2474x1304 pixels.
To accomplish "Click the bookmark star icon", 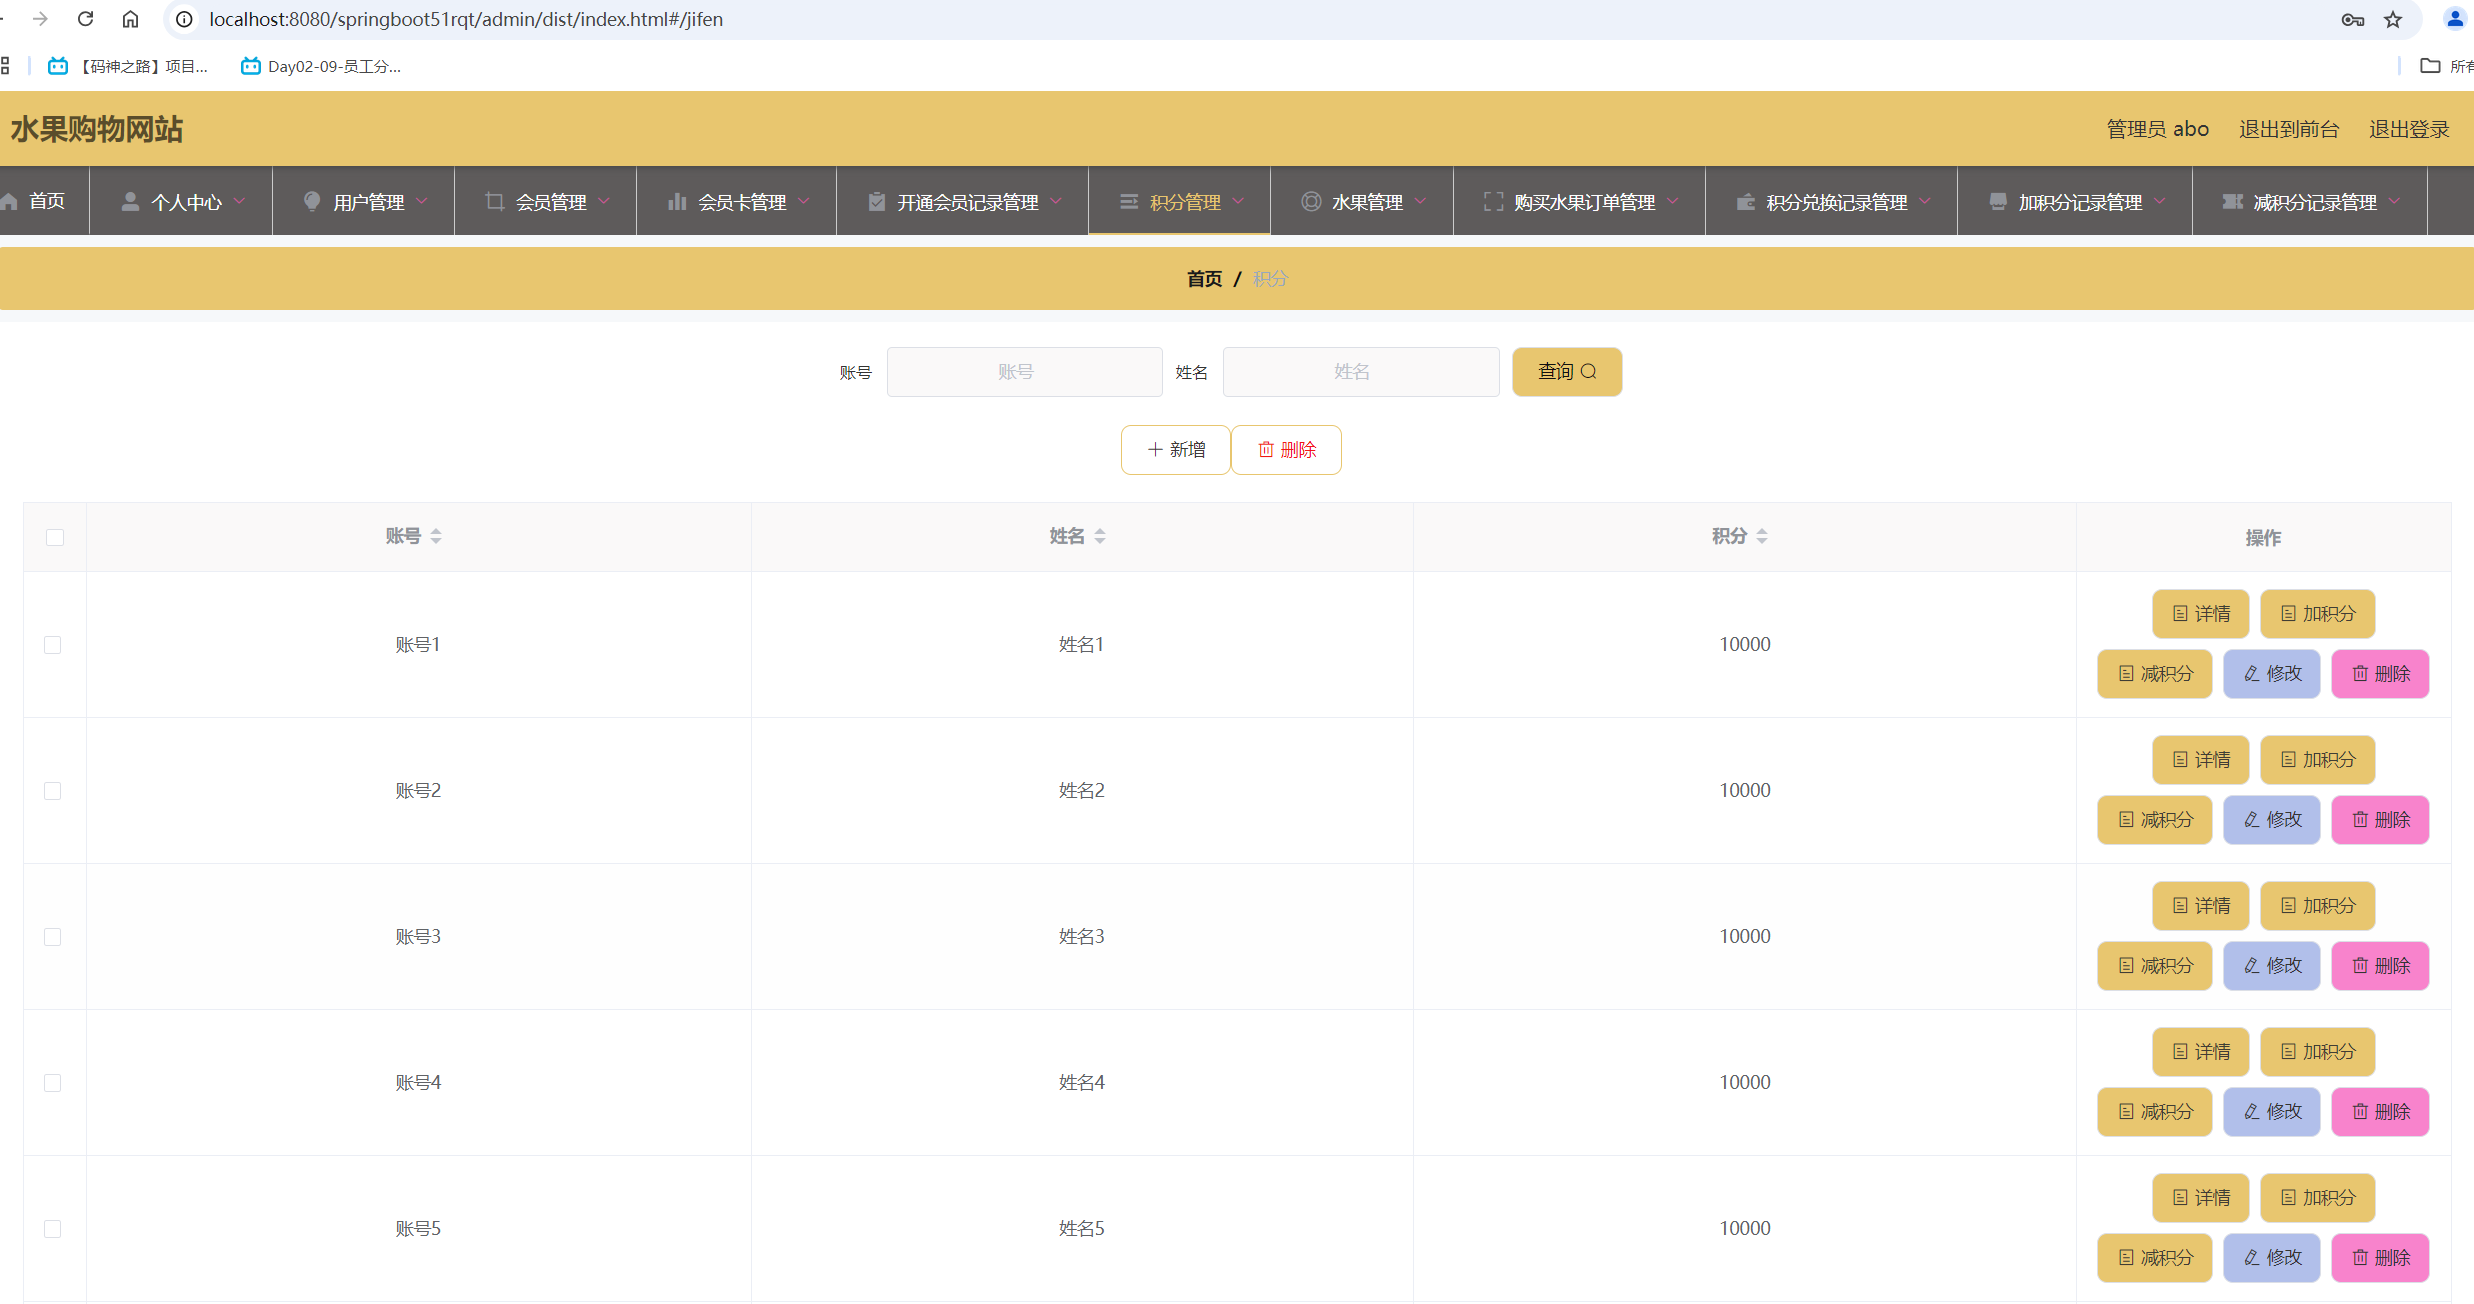I will (2393, 19).
